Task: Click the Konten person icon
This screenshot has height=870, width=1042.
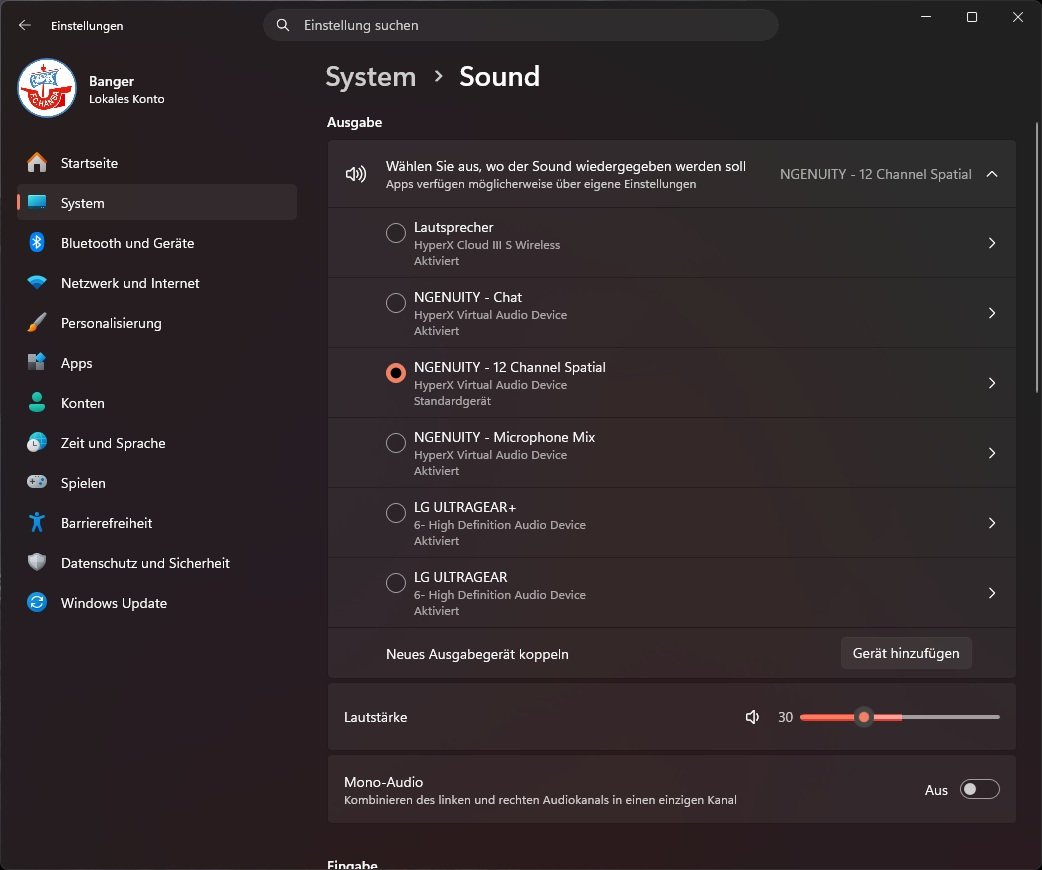Action: [x=37, y=402]
